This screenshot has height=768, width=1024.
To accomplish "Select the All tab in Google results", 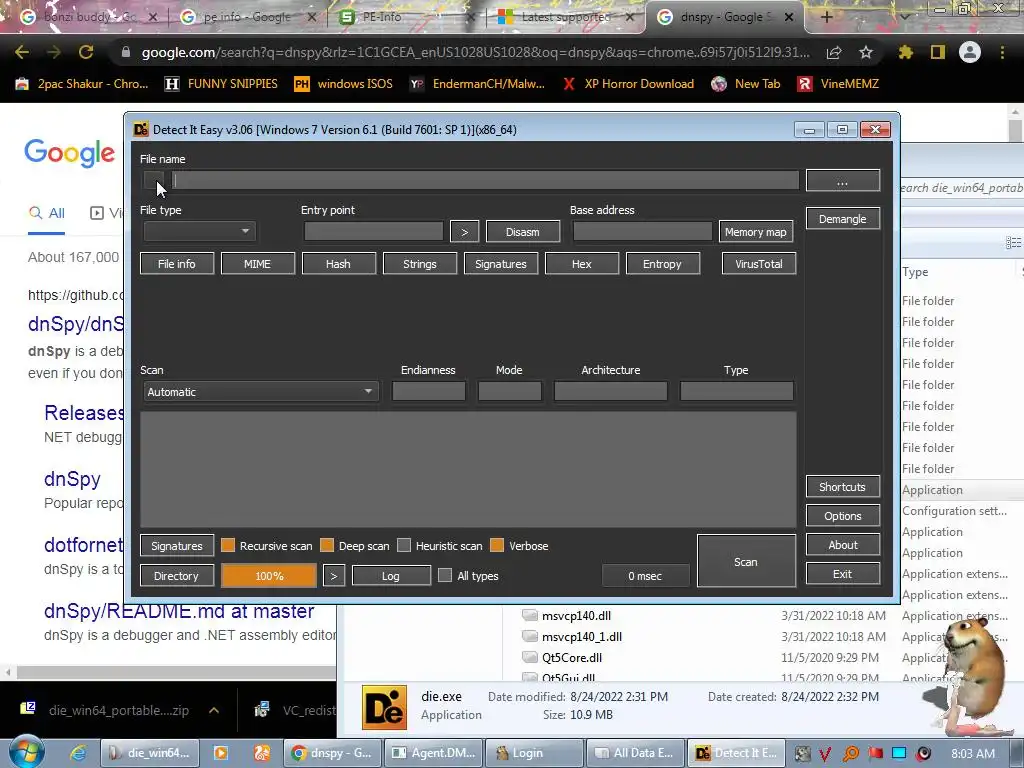I will [x=46, y=213].
